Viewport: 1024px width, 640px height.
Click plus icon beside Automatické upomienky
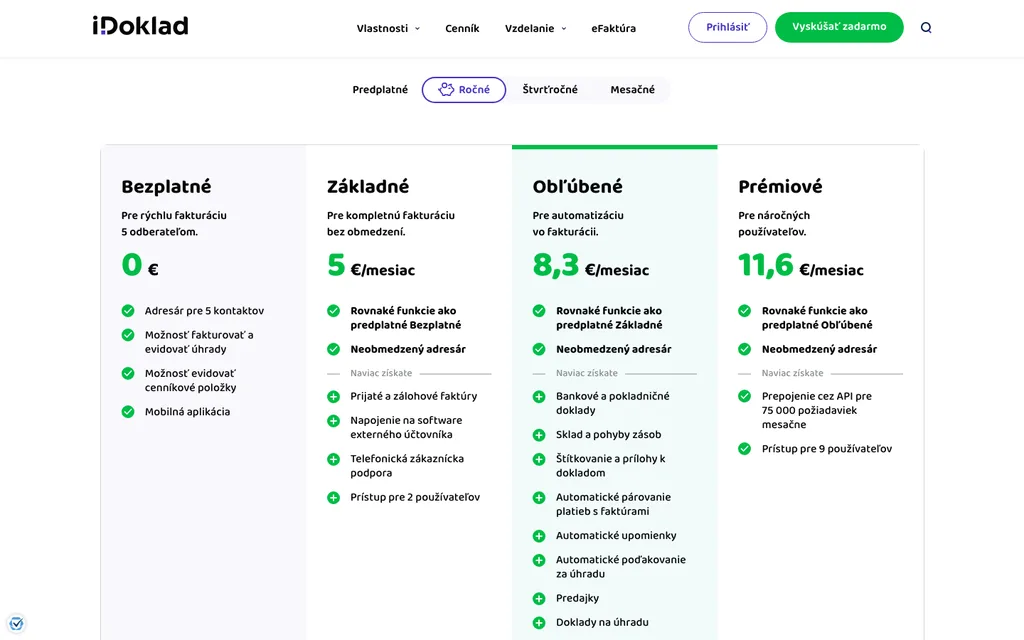pyautogui.click(x=539, y=536)
